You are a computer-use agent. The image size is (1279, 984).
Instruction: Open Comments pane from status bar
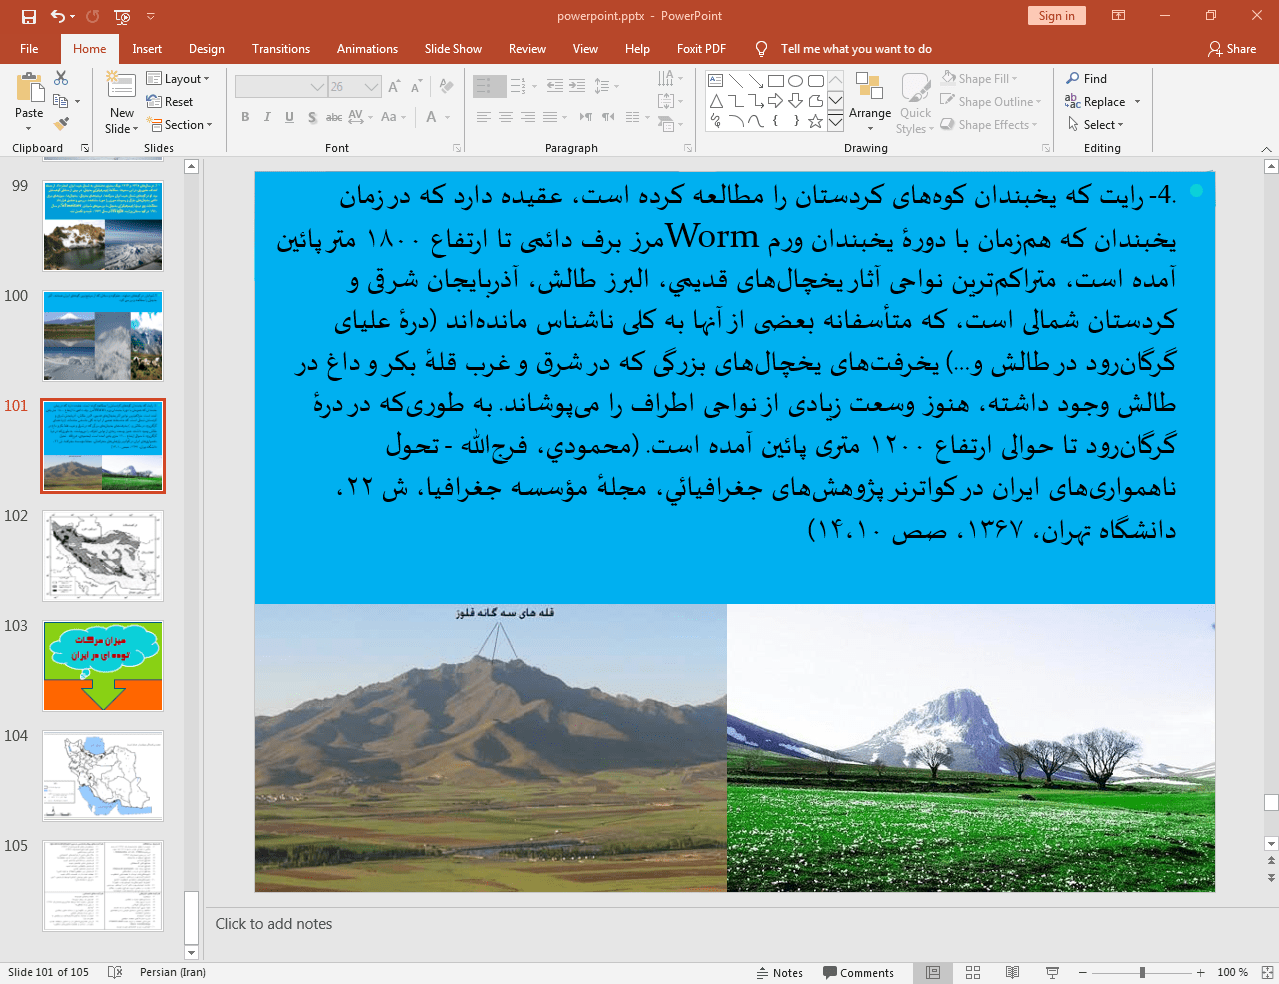(x=859, y=973)
